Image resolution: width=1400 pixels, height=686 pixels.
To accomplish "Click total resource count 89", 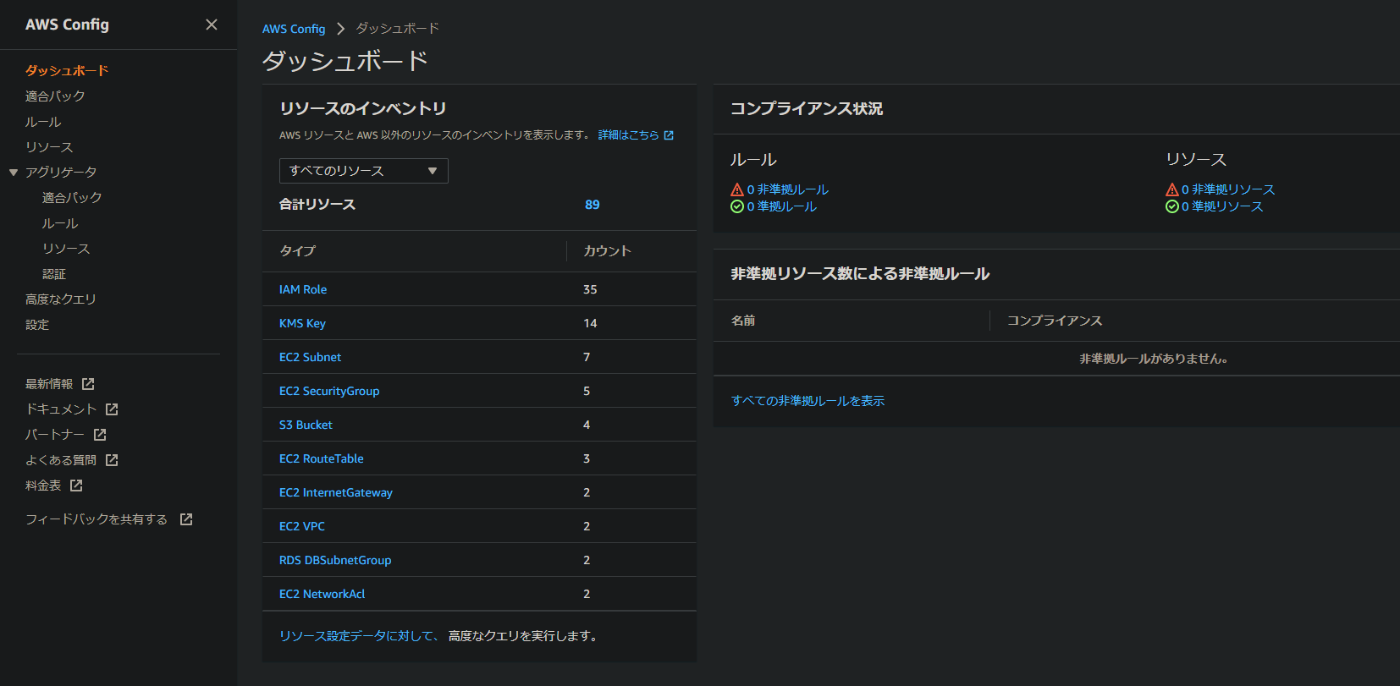I will [592, 205].
